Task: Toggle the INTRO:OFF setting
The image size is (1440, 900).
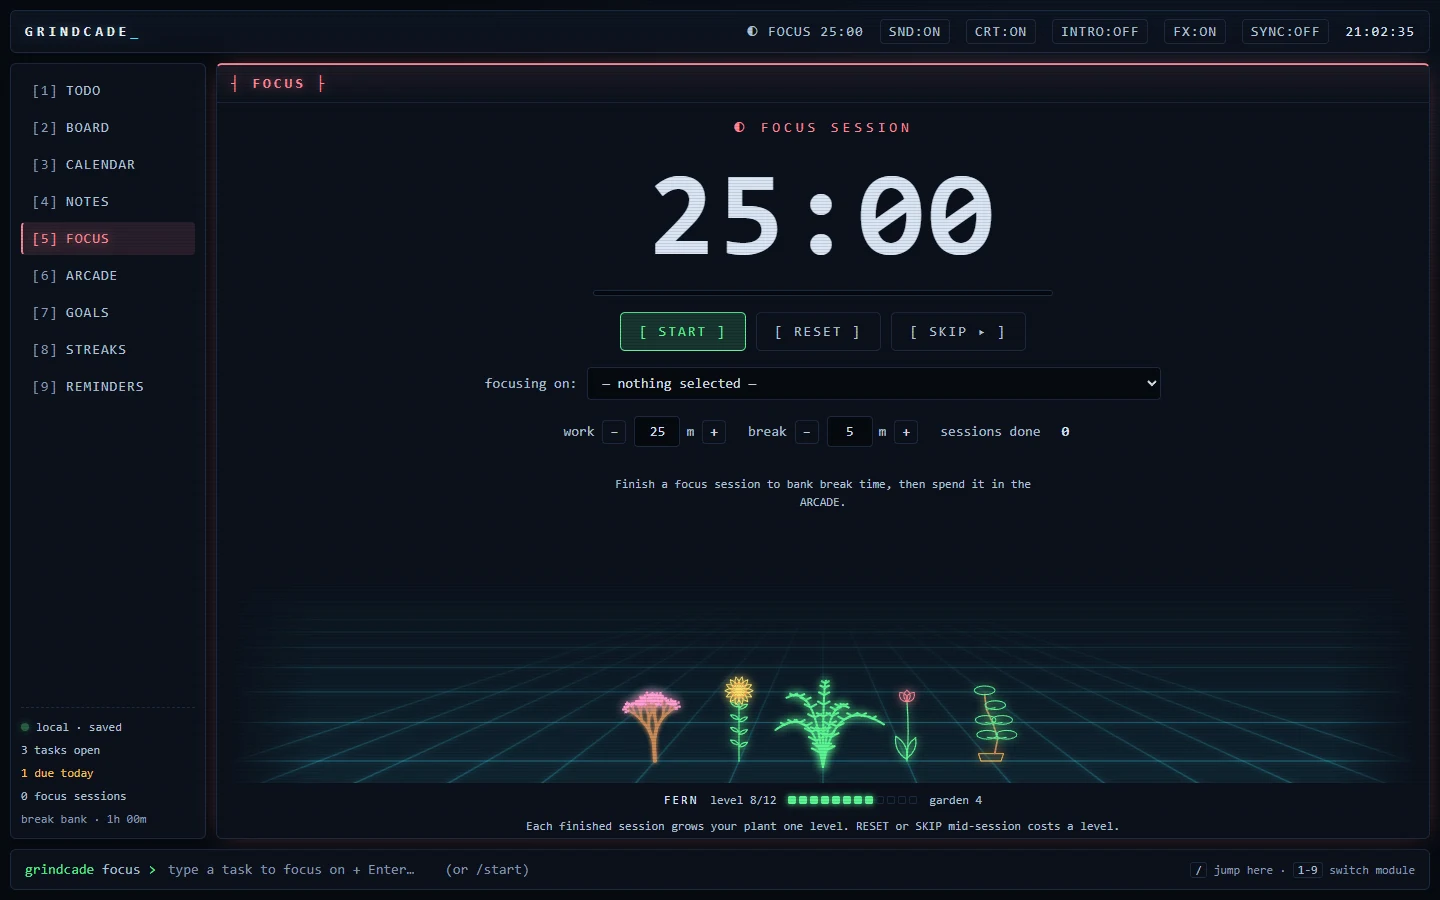Action: pyautogui.click(x=1100, y=32)
